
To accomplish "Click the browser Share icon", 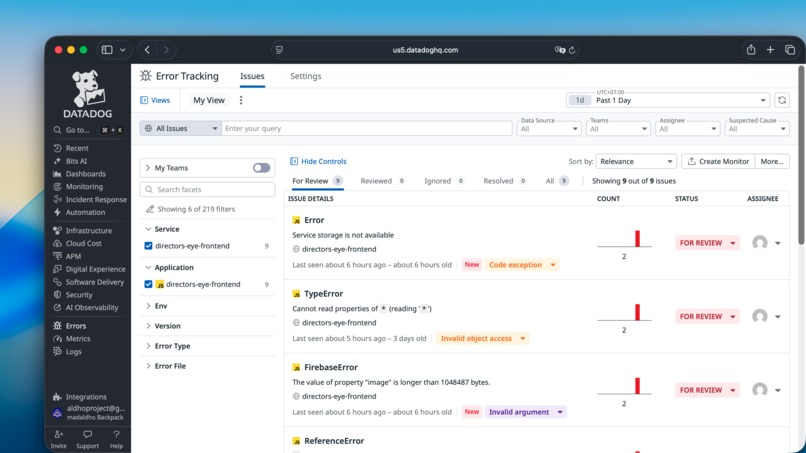I will (751, 50).
